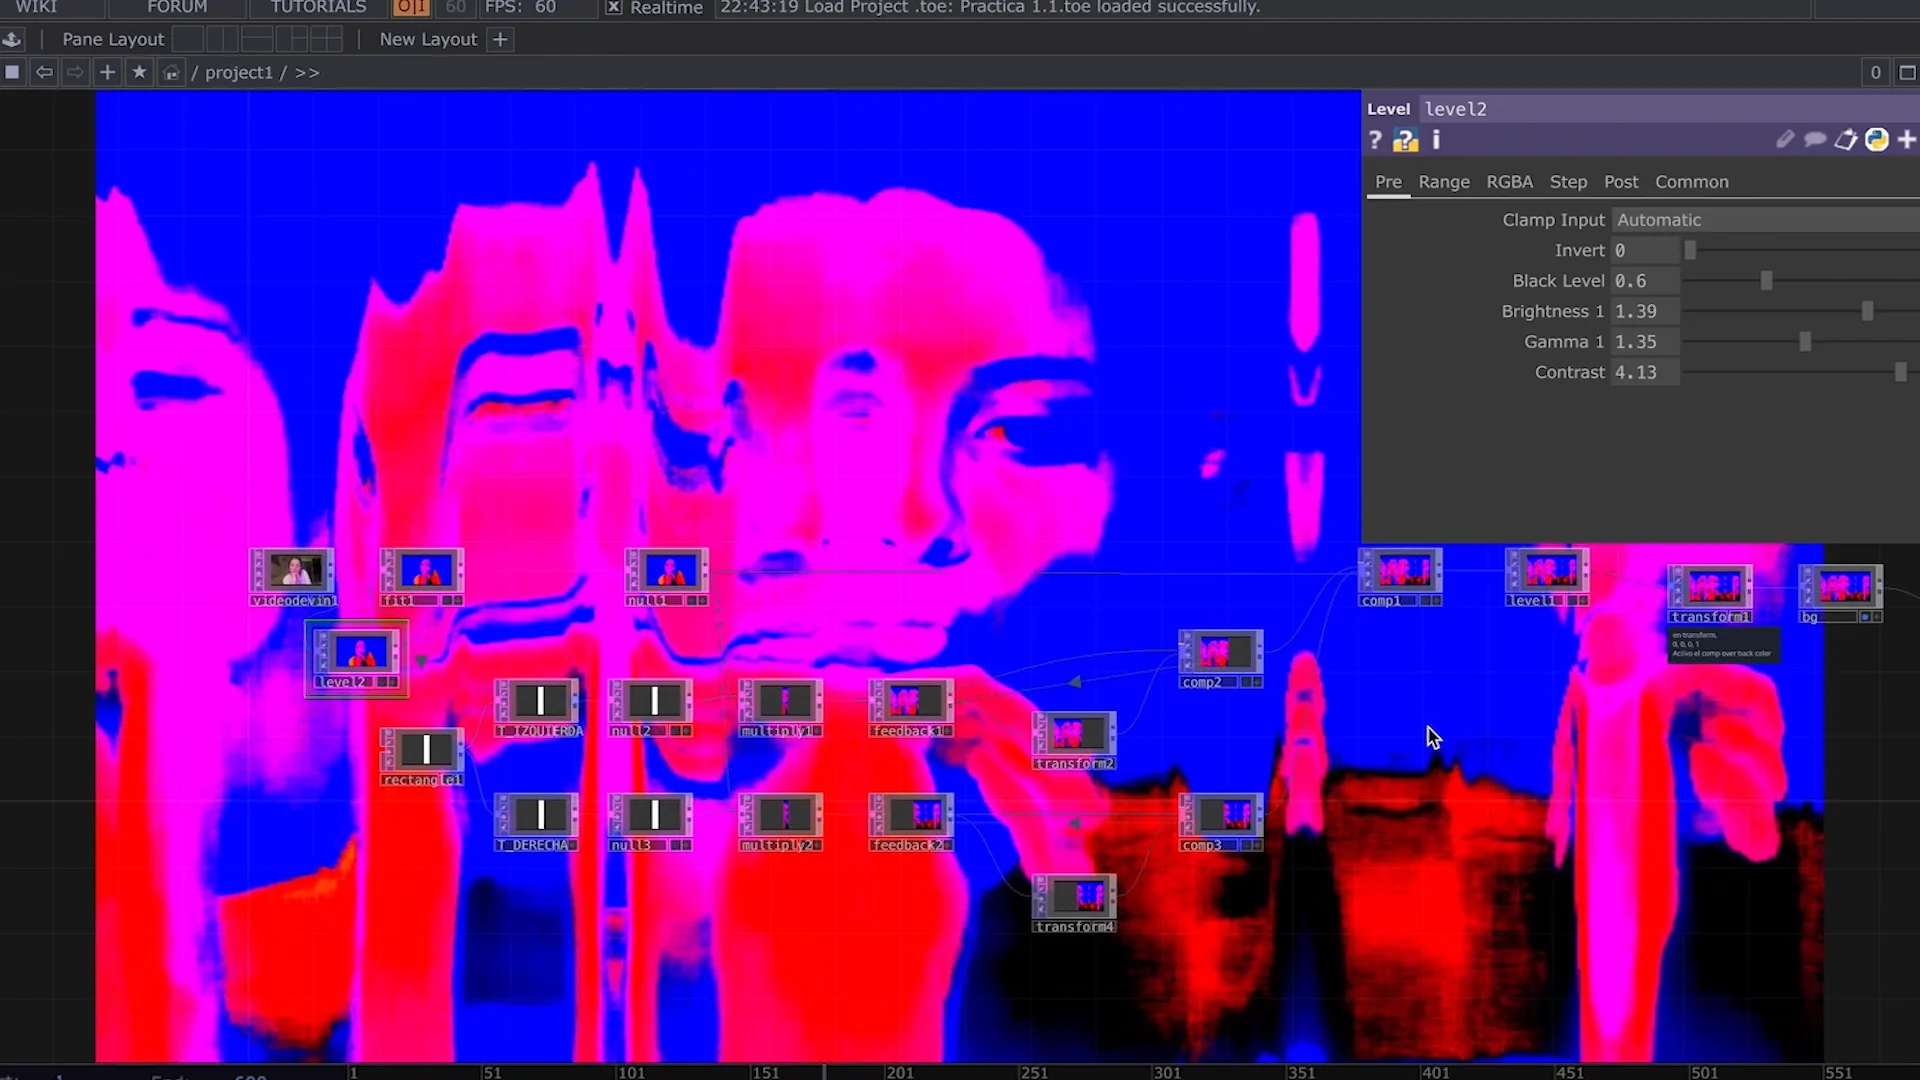Click the New Layout button
1920x1080 pixels.
click(x=428, y=39)
